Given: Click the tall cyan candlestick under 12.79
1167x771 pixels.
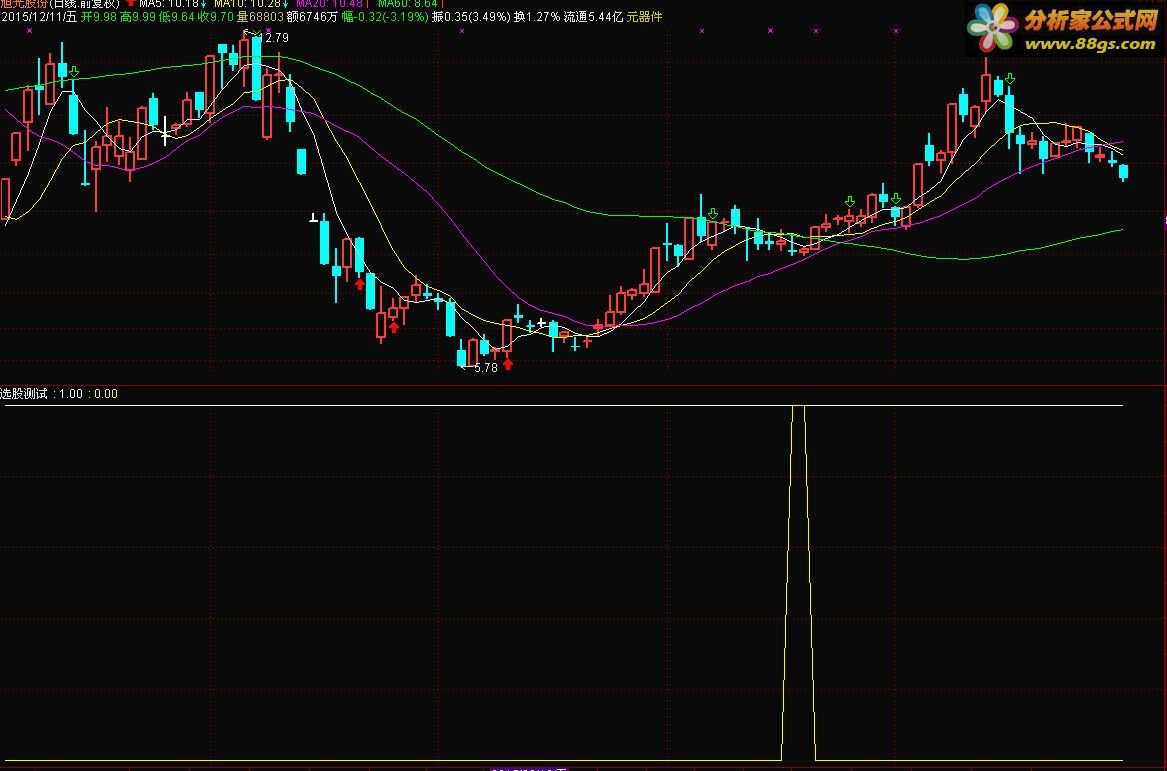Looking at the screenshot, I should [257, 68].
